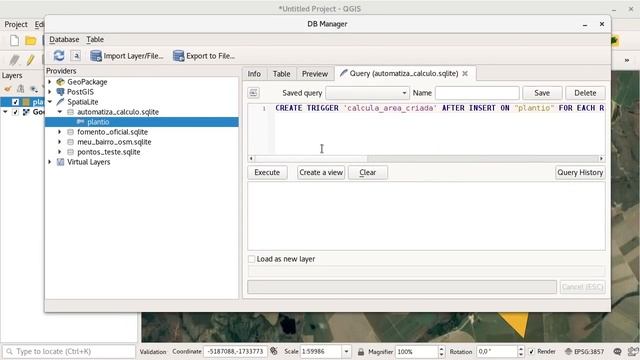This screenshot has width=640, height=360.
Task: Click Import Layer/File toolbar button
Action: 127,56
